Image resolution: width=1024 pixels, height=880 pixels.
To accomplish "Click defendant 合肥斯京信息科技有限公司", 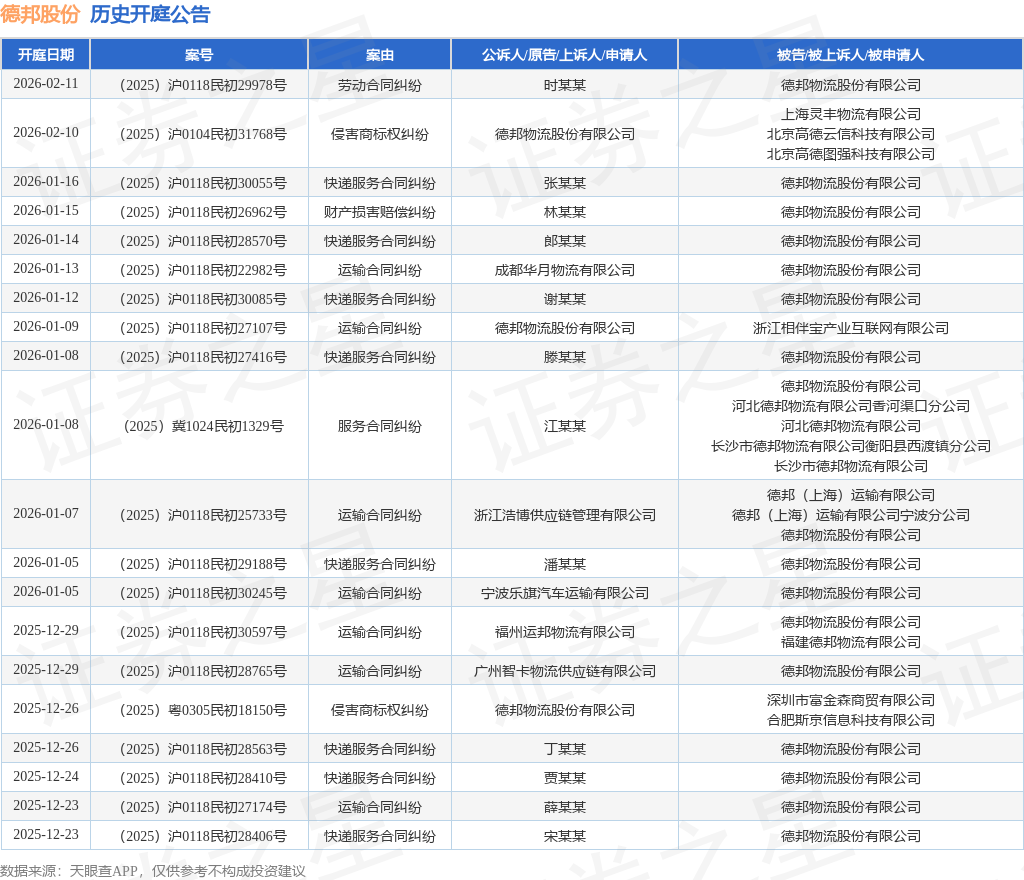I will click(850, 720).
